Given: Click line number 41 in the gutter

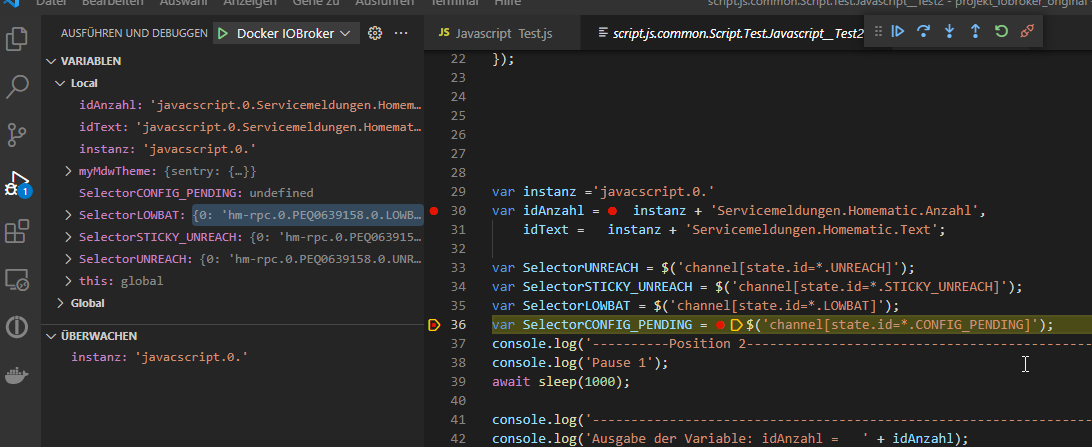Looking at the screenshot, I should [x=458, y=420].
